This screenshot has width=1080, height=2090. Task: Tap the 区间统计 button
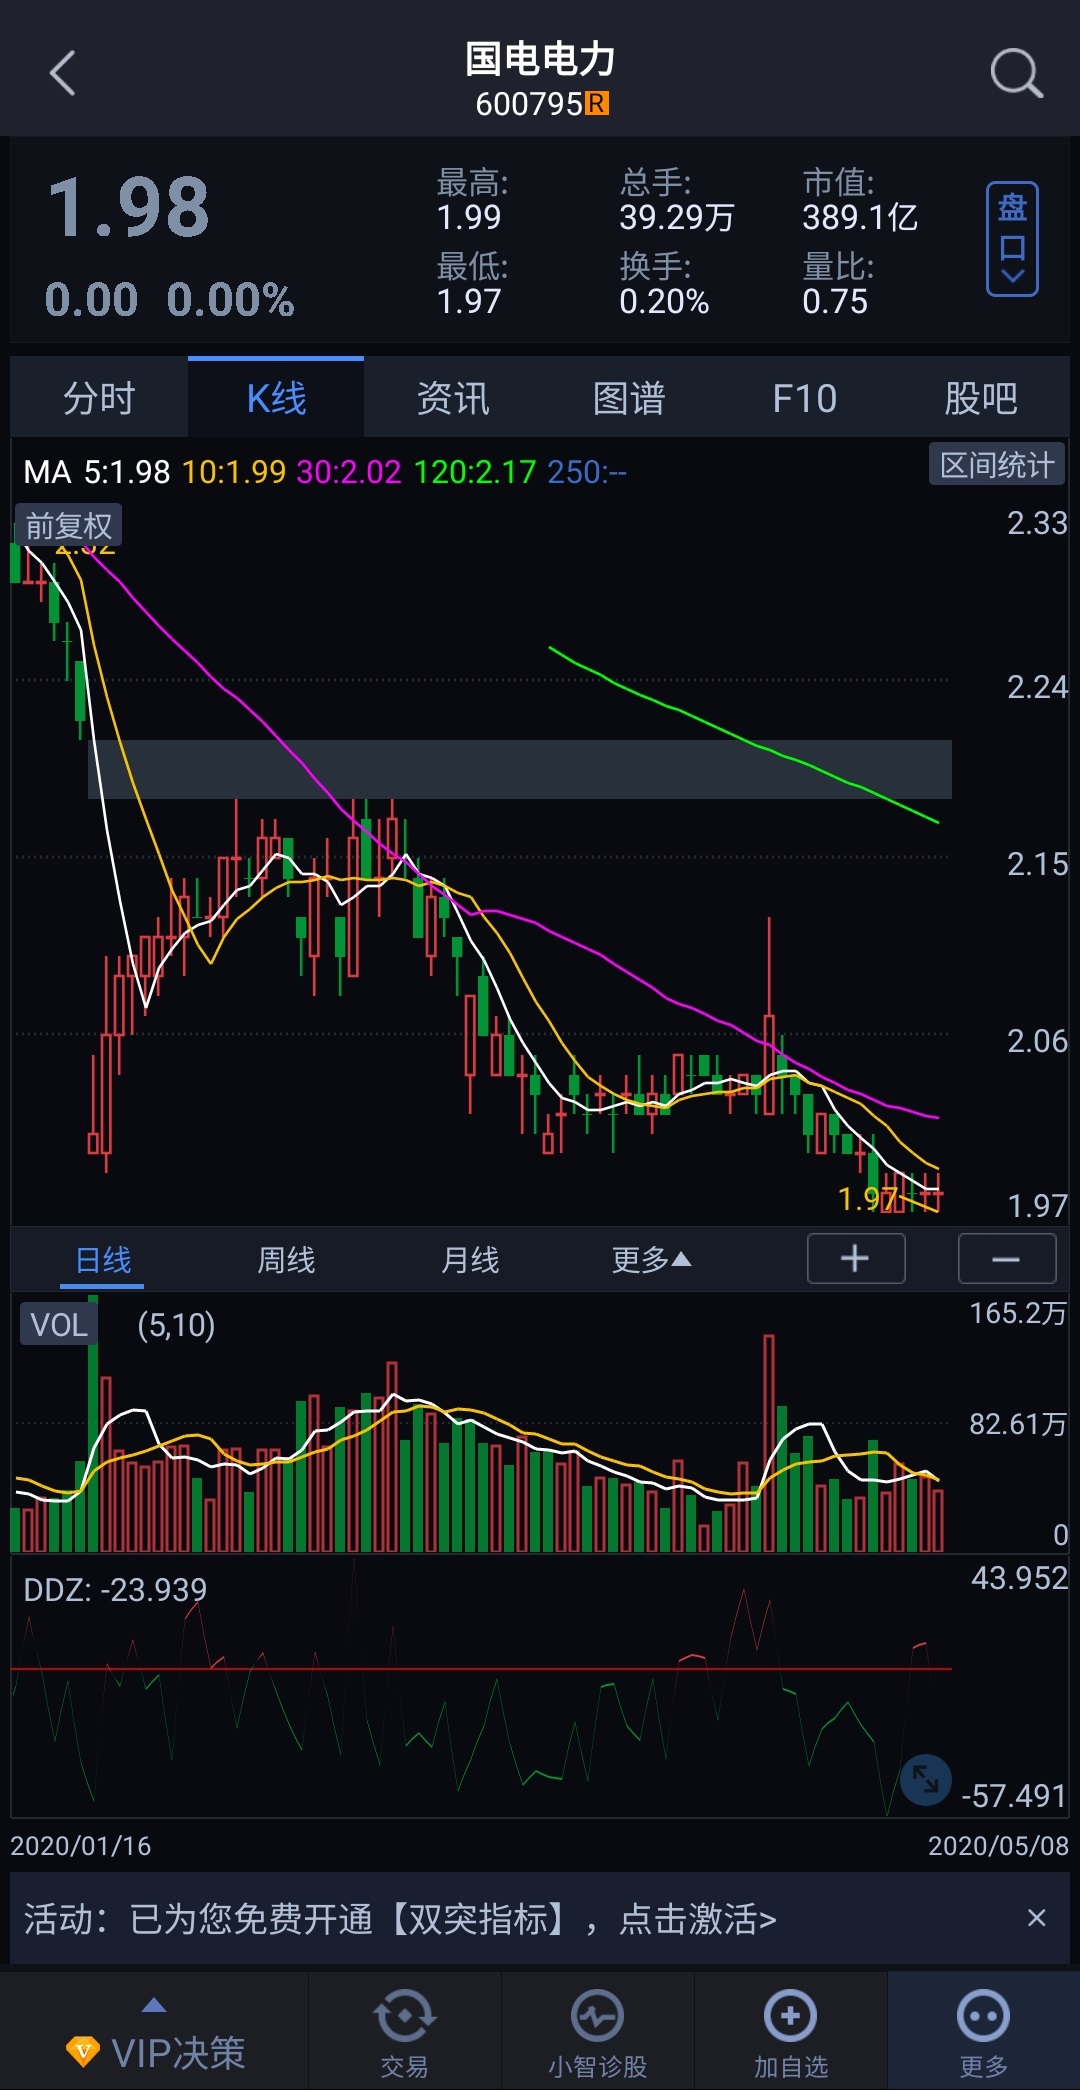coord(997,465)
